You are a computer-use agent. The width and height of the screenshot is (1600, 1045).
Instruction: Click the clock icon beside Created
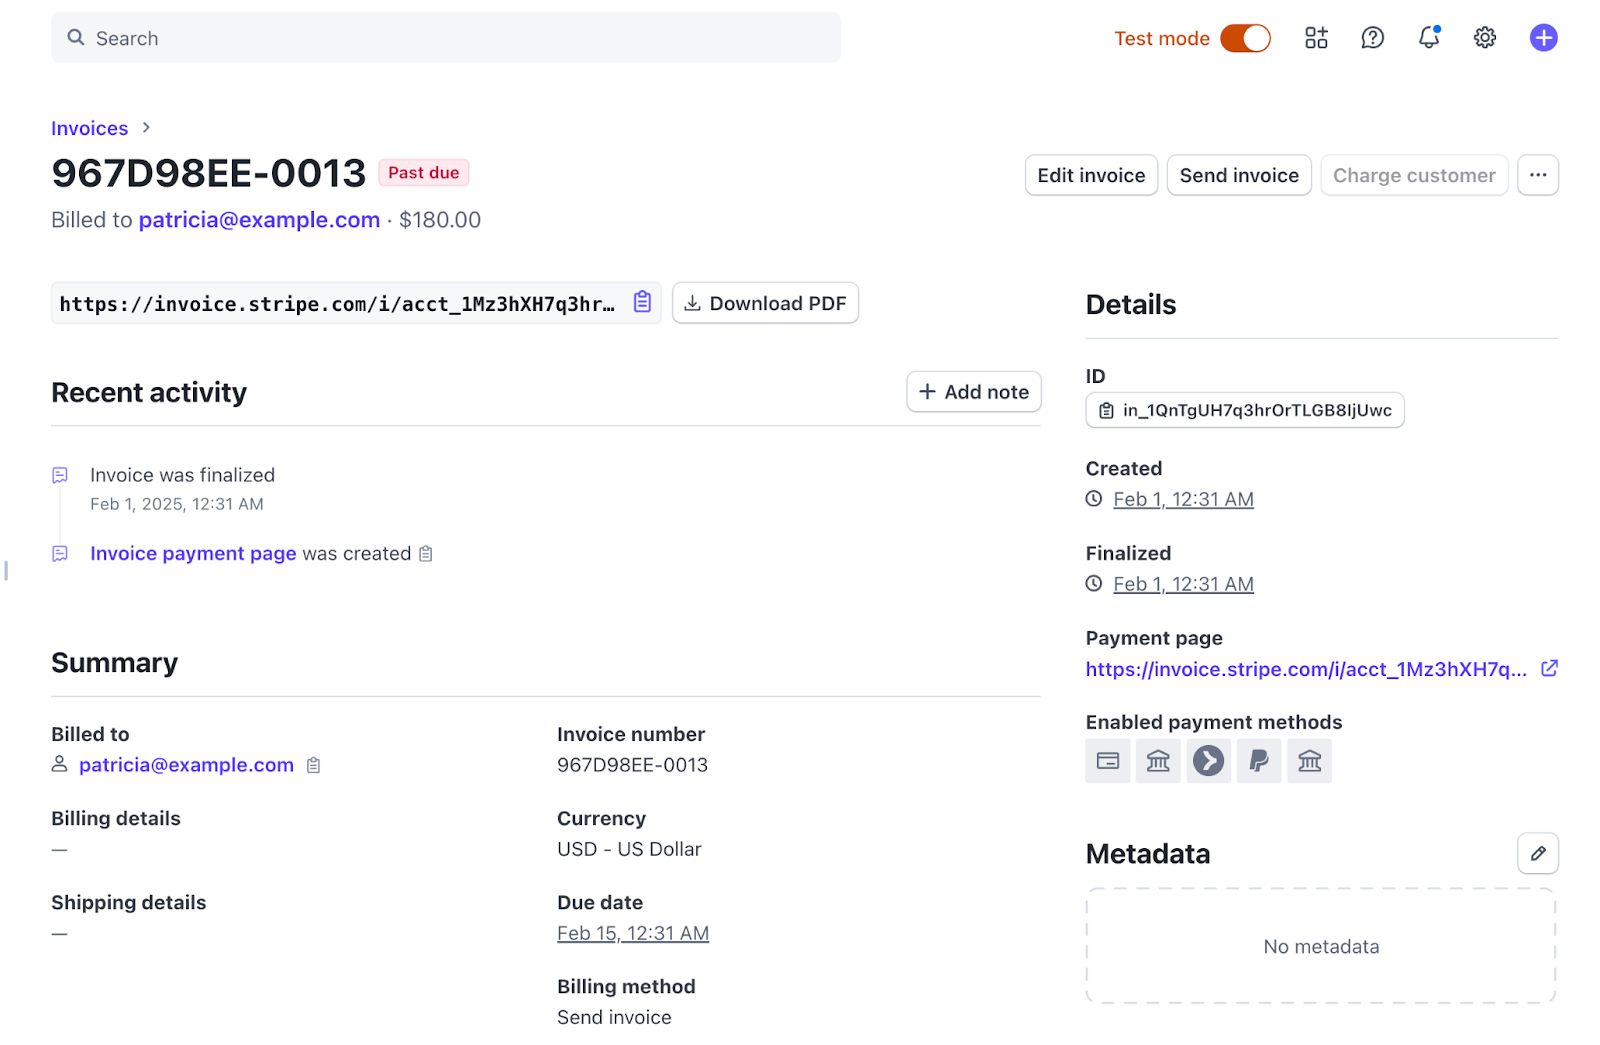click(1094, 499)
